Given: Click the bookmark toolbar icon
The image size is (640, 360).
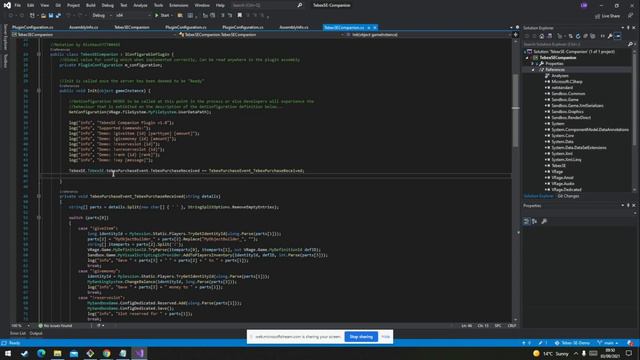Looking at the screenshot, I should click(240, 16).
